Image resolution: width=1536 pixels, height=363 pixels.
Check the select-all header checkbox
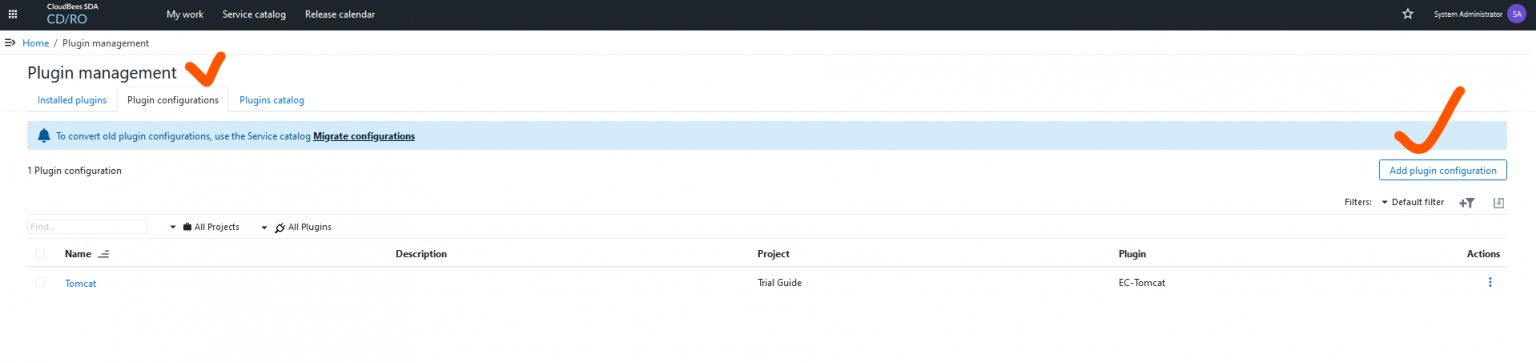click(40, 254)
